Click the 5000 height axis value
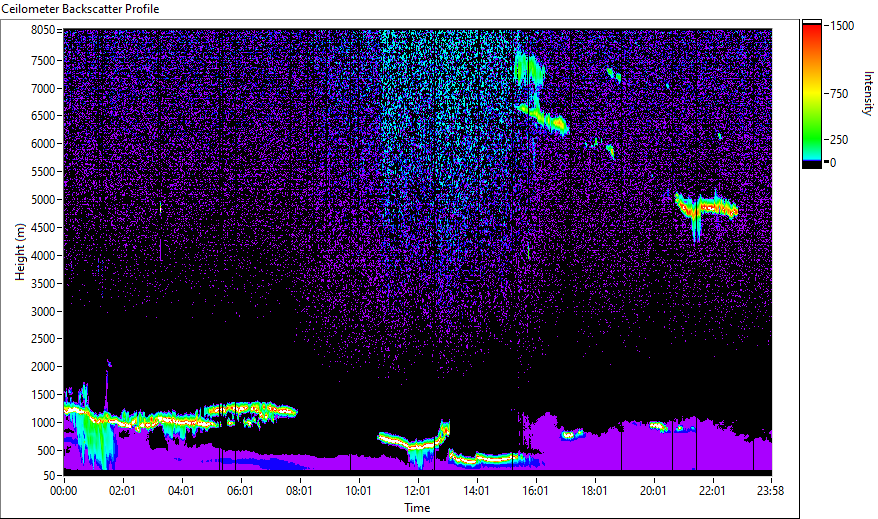878x519 pixels. click(43, 200)
